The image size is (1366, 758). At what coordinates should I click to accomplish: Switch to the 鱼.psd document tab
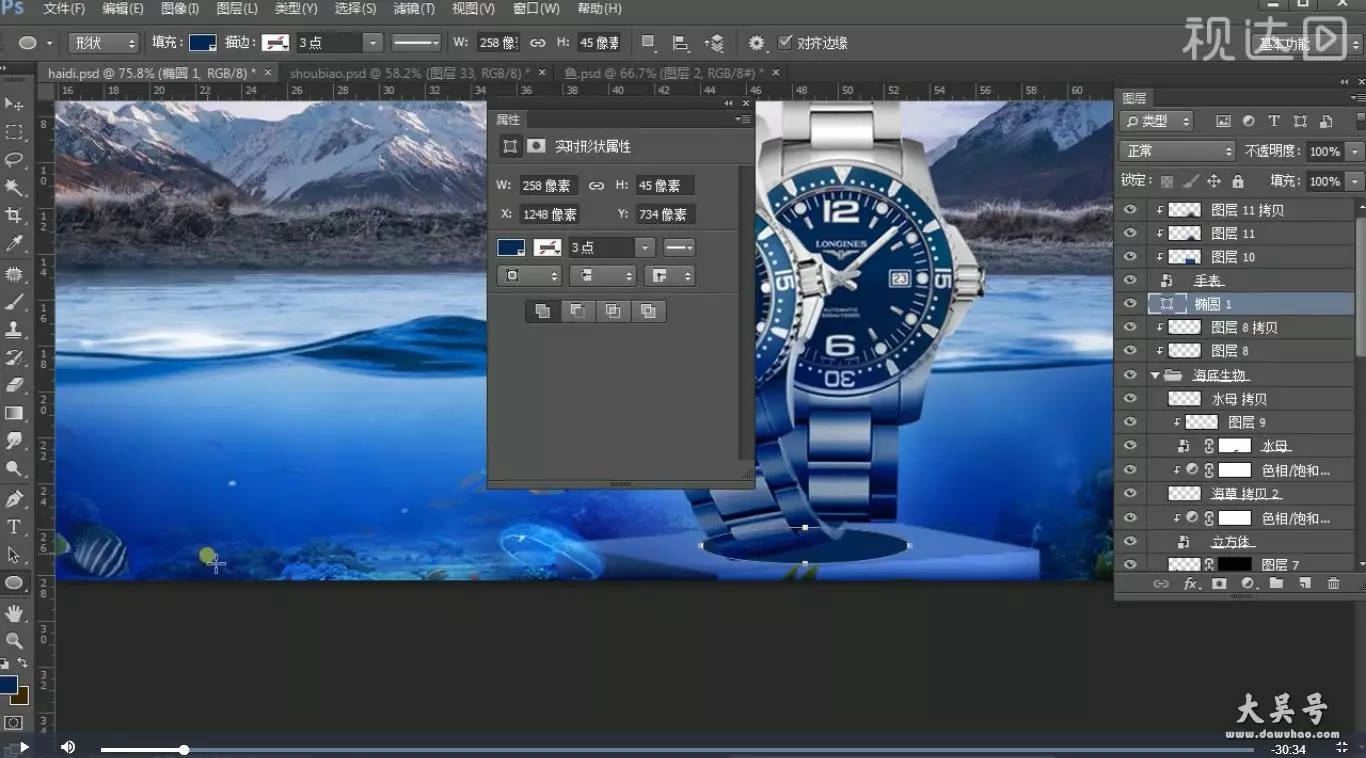click(663, 73)
